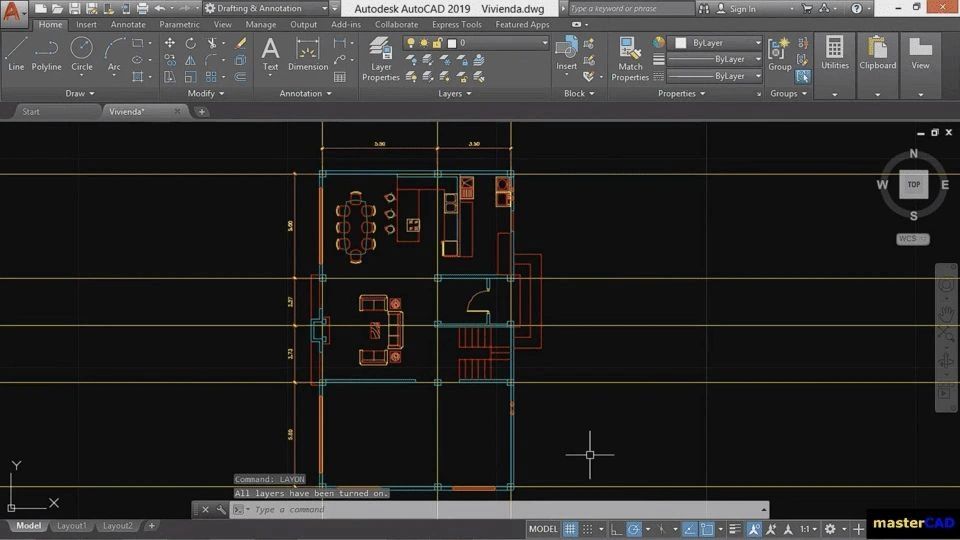Switch to Express Tools tab

(x=457, y=24)
